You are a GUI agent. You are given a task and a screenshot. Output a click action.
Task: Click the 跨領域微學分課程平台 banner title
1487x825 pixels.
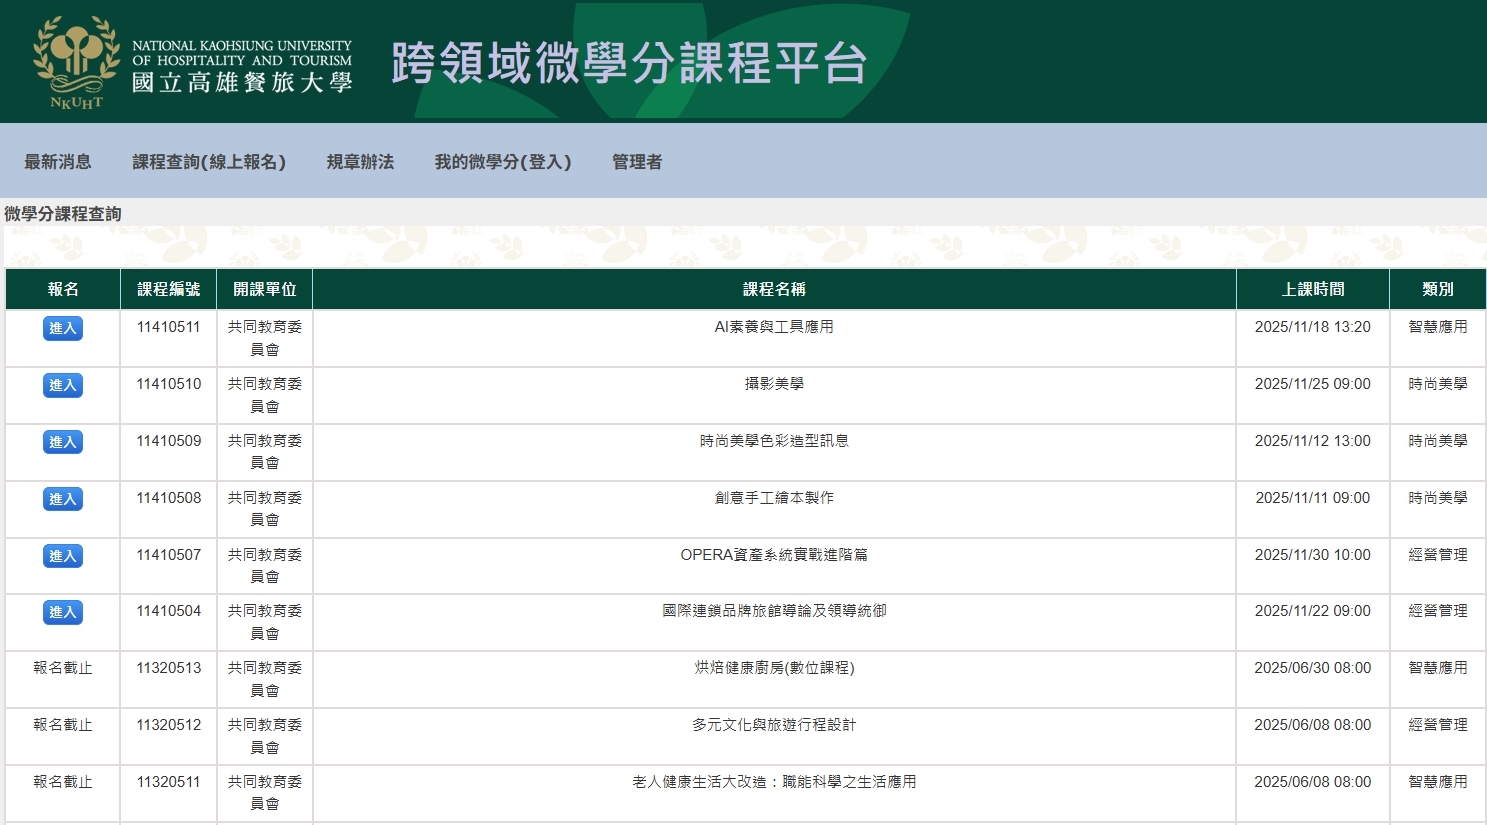[629, 63]
